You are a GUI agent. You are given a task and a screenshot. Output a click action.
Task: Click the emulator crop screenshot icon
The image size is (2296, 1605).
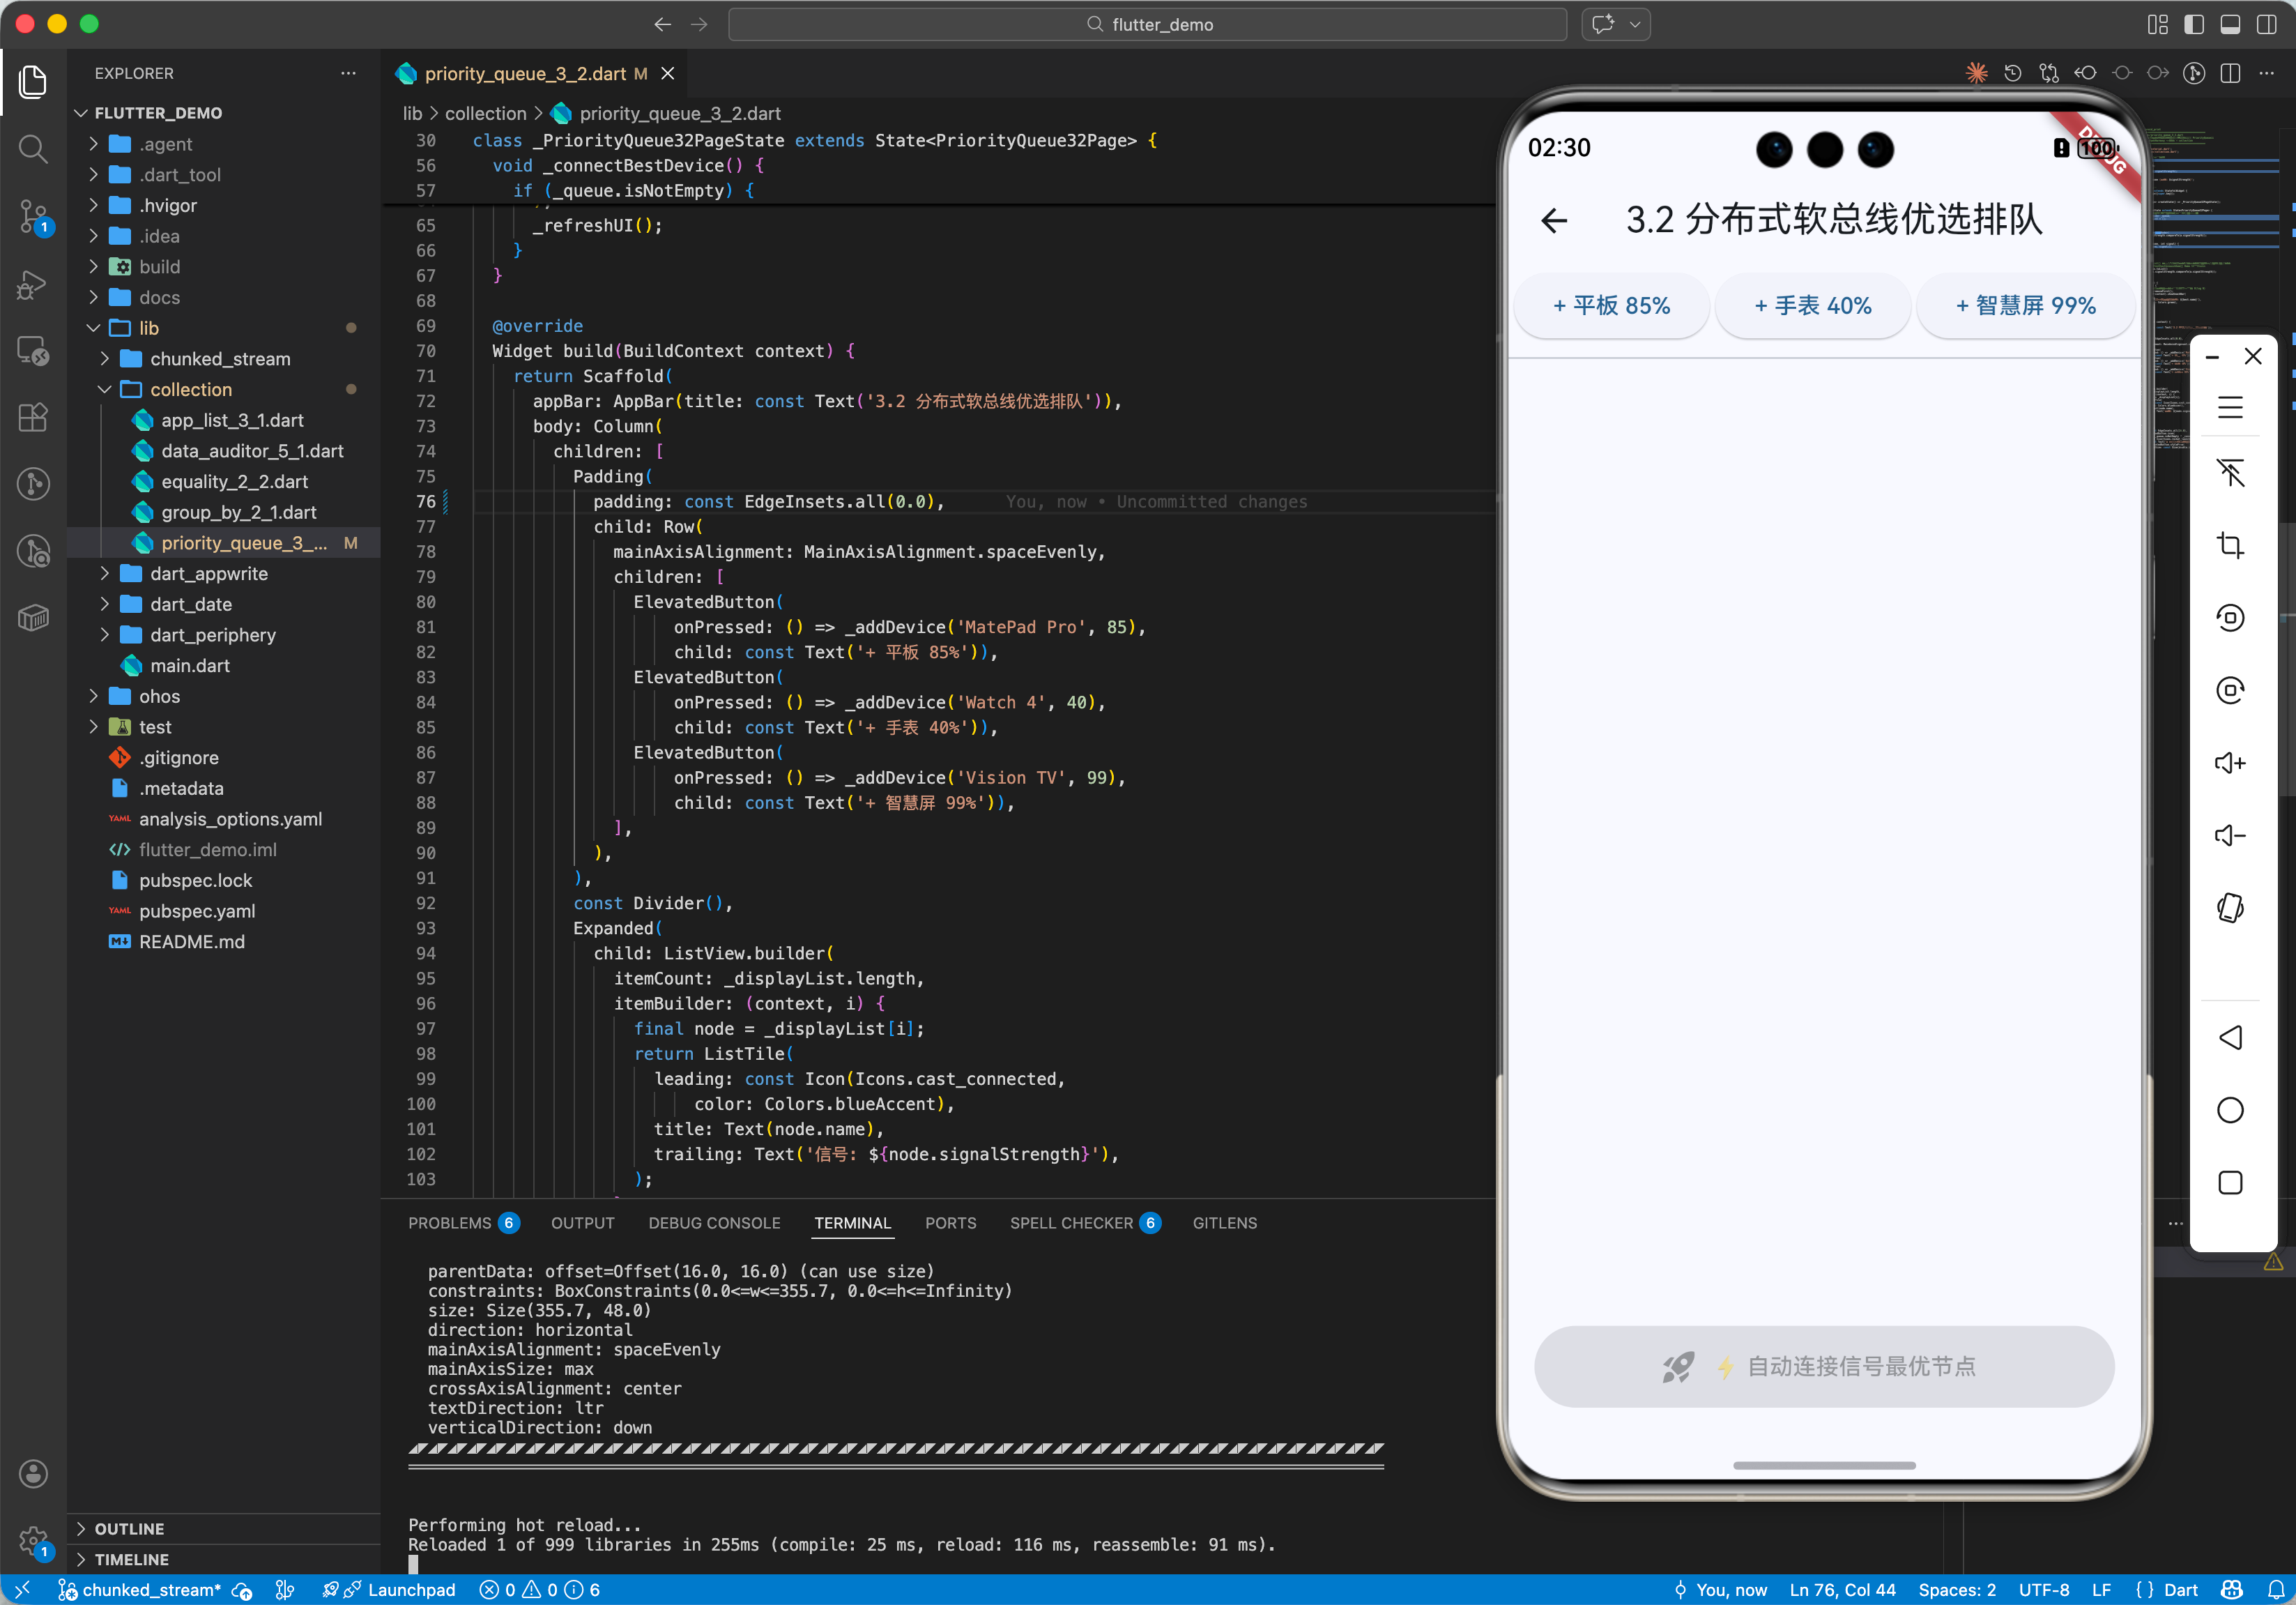(x=2230, y=545)
